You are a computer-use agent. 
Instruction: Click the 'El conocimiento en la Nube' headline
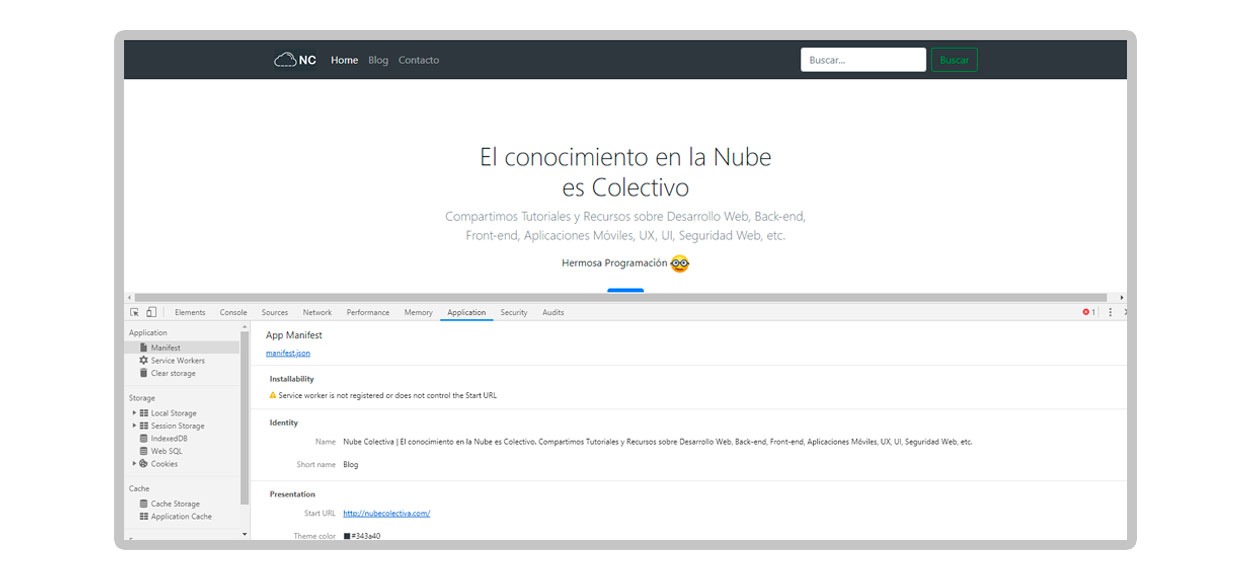tap(626, 157)
